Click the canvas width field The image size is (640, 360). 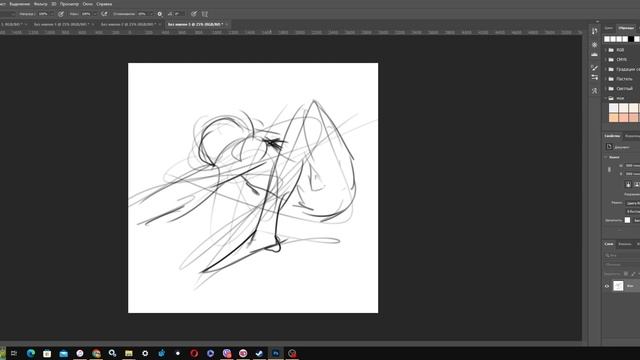pyautogui.click(x=632, y=166)
